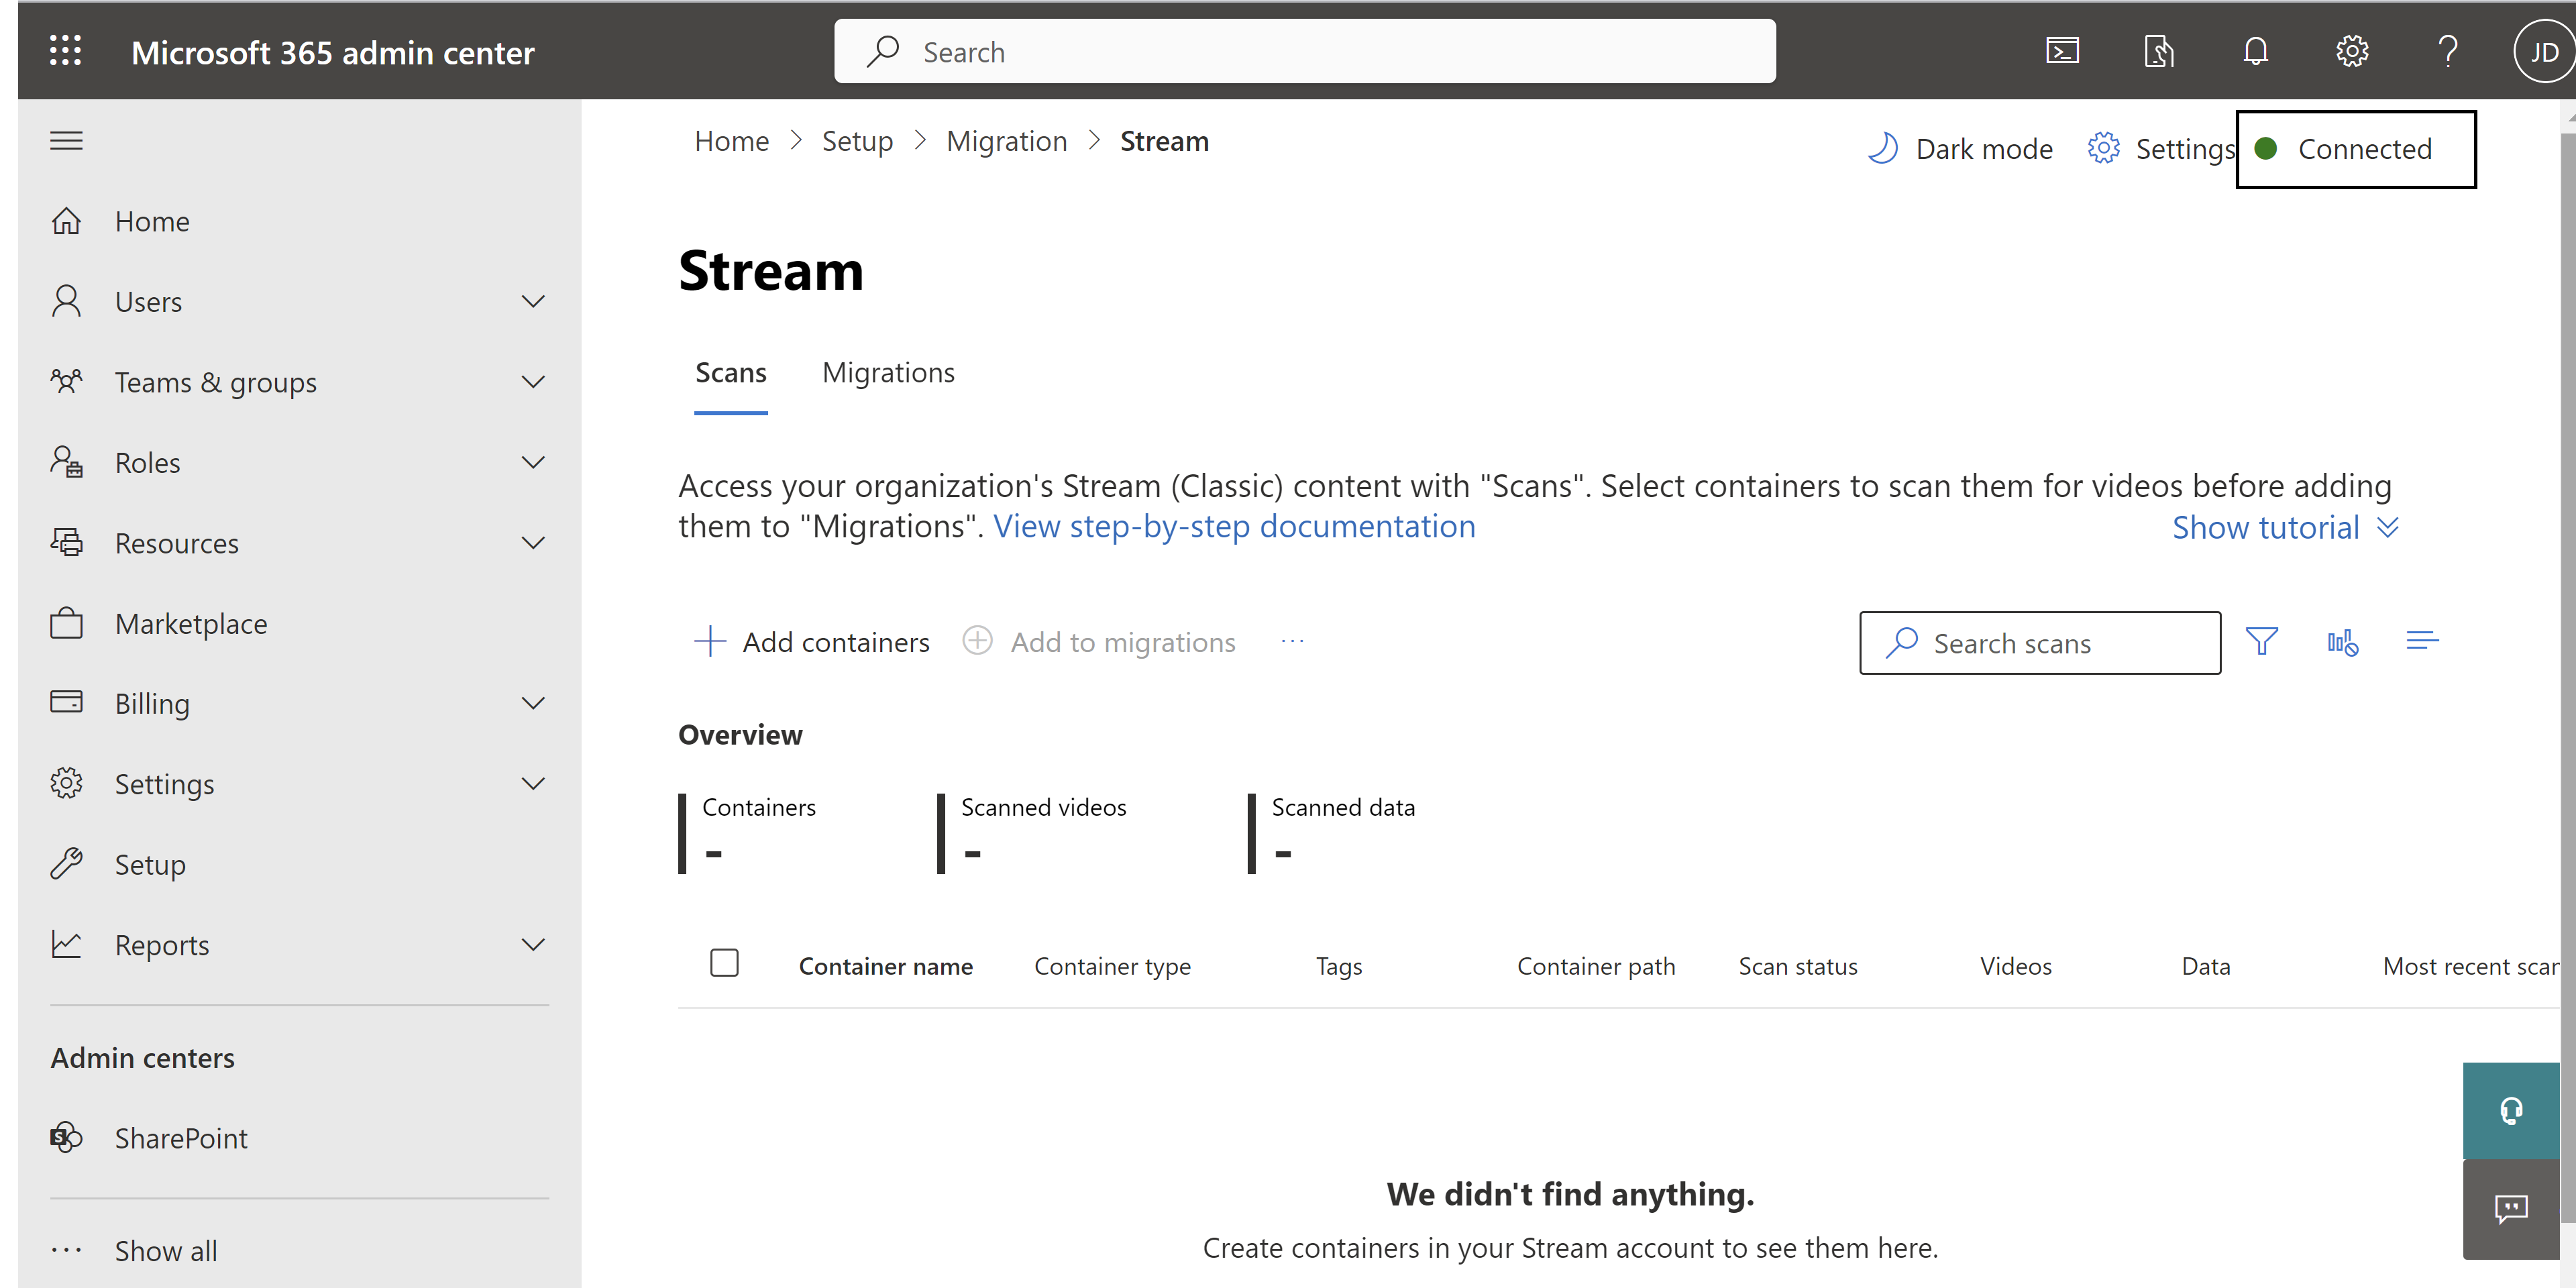The height and width of the screenshot is (1288, 2576).
Task: Search in the scans input field
Action: [x=2042, y=643]
